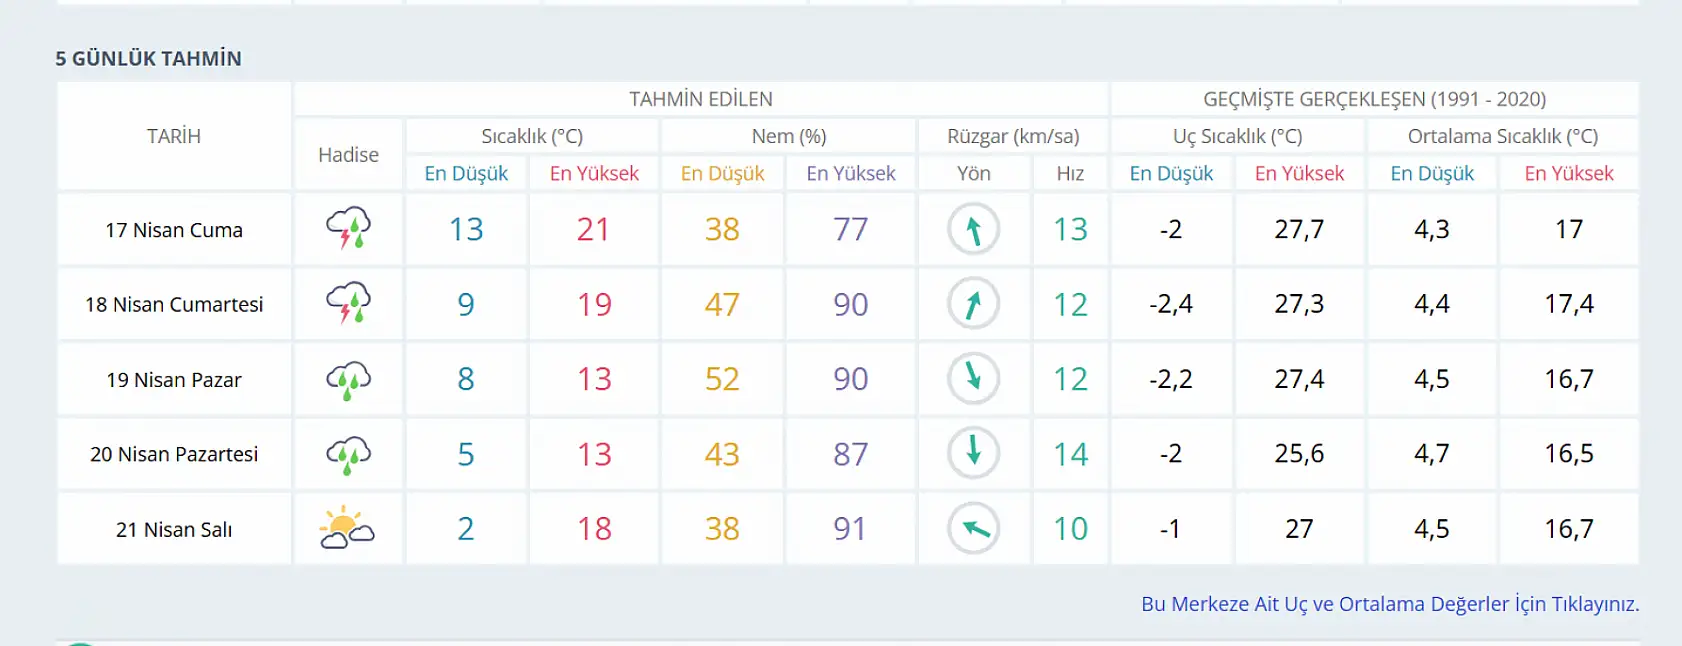
Task: Click the TAHMİN EDİLEN header
Action: [701, 99]
